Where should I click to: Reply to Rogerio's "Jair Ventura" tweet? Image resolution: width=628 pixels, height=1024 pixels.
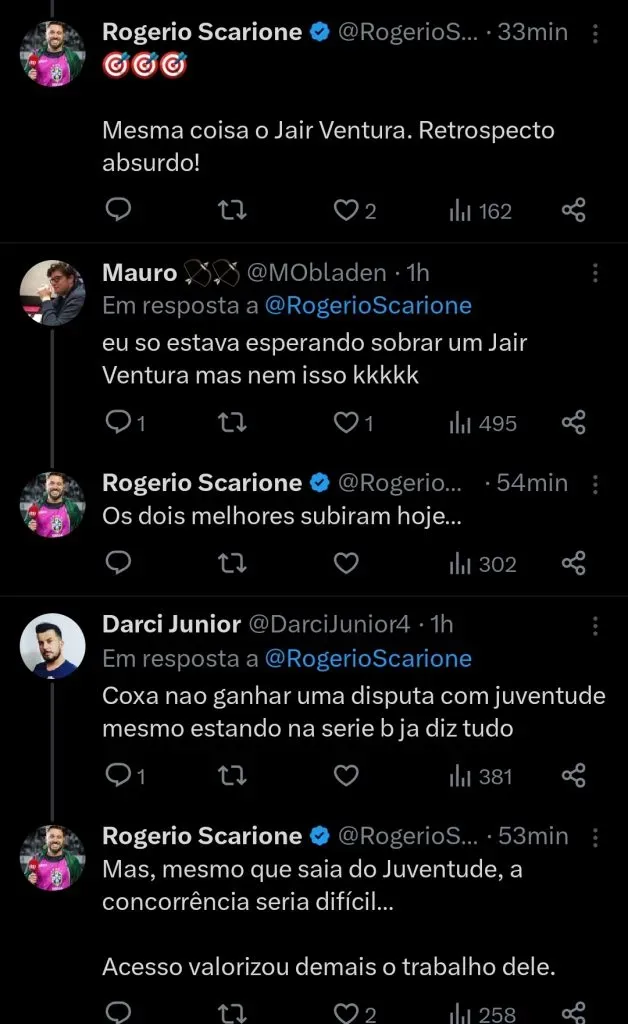119,210
